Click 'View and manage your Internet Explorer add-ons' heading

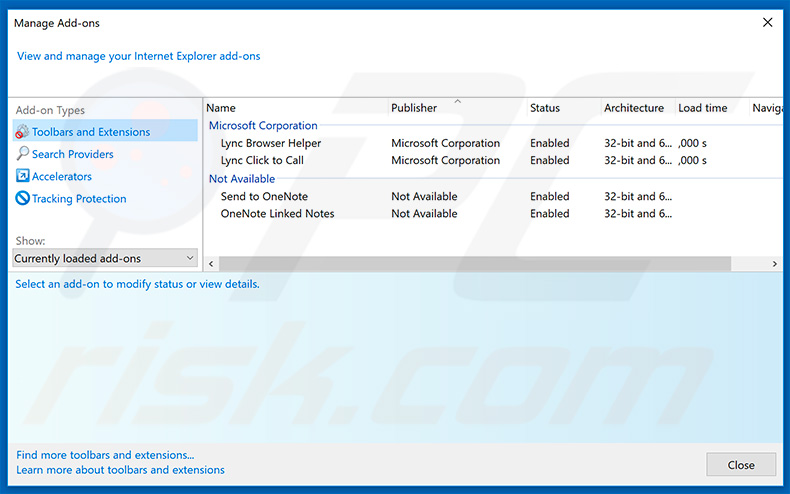(x=139, y=56)
